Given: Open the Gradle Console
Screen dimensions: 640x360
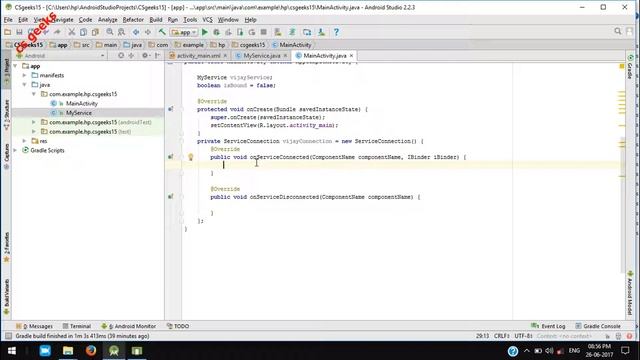Looking at the screenshot, I should [598, 326].
